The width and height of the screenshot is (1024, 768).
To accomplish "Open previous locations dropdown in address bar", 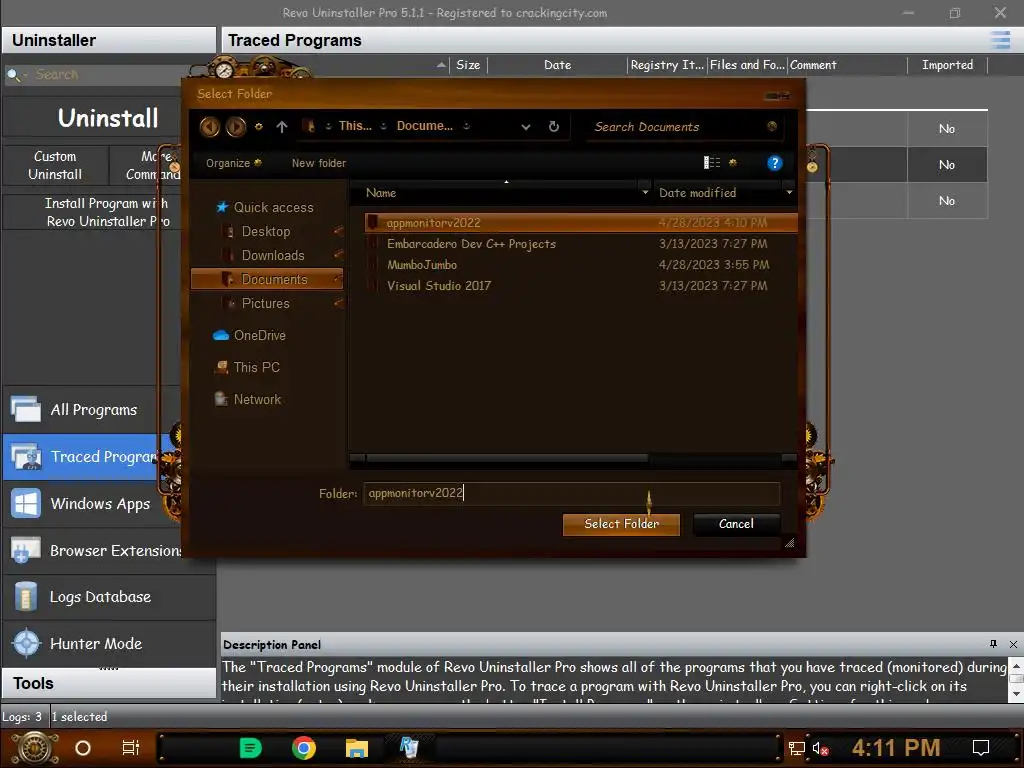I will [526, 127].
